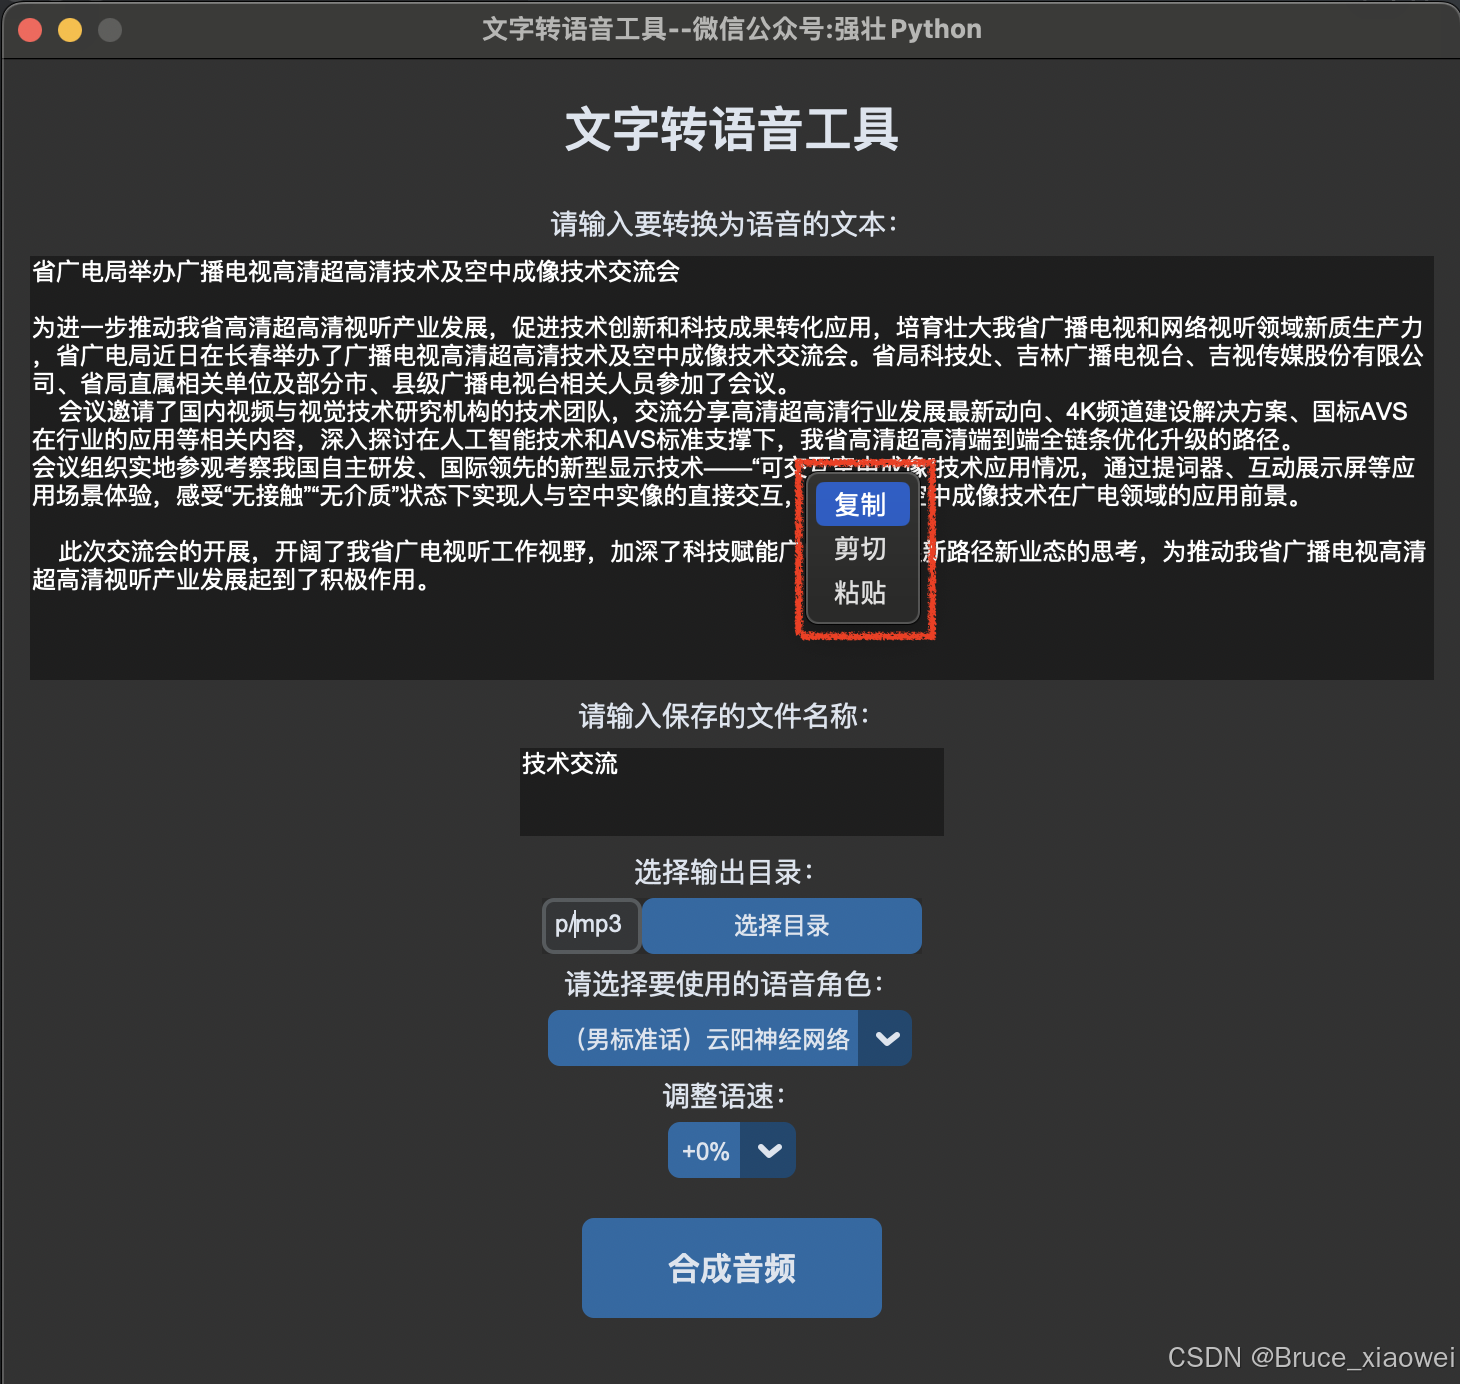Click the window title 文字转语音工具--微信公众号:强壮Python
1460x1384 pixels.
point(732,29)
